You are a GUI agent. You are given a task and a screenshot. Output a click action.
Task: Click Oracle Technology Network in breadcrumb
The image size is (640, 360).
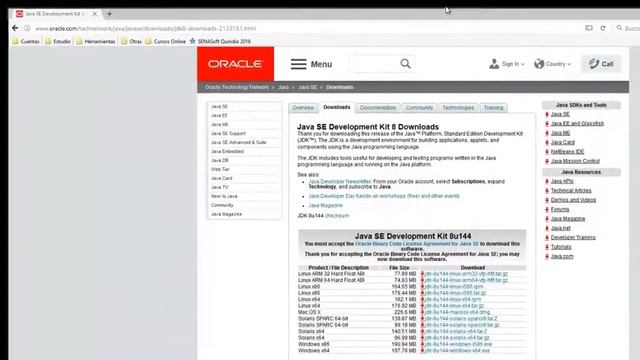pyautogui.click(x=237, y=87)
